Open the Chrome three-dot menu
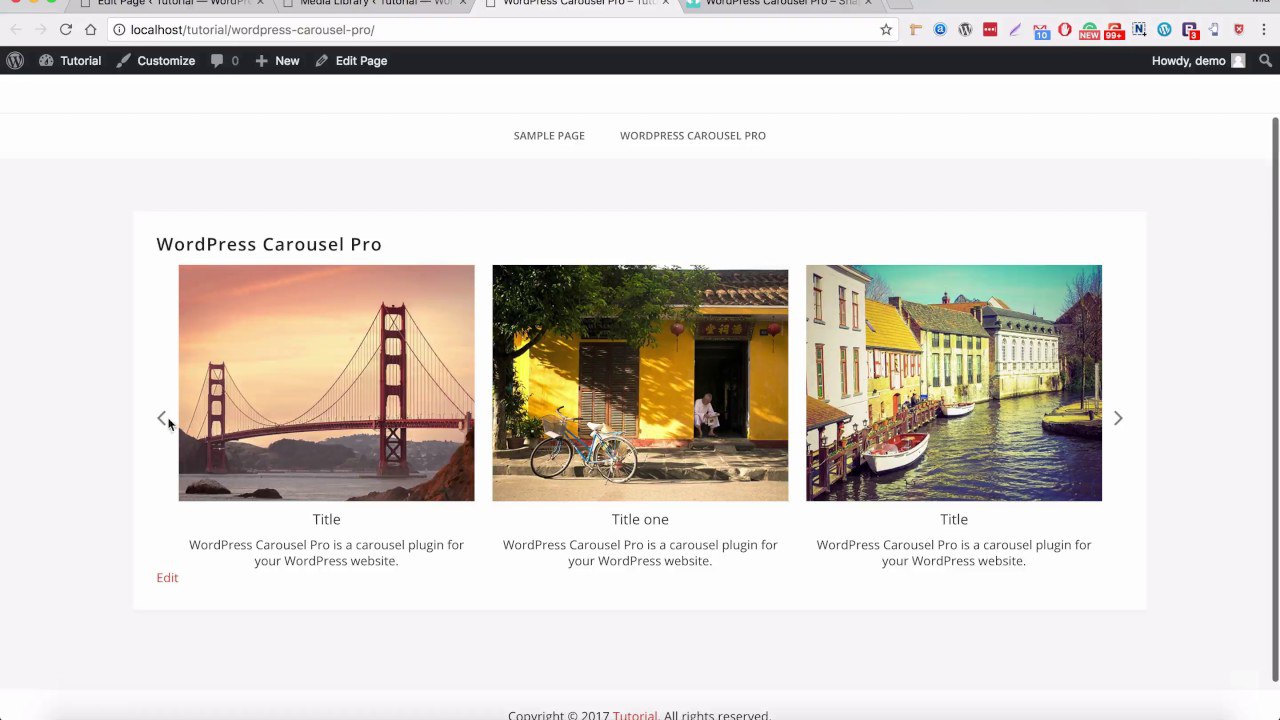1280x720 pixels. click(1265, 30)
